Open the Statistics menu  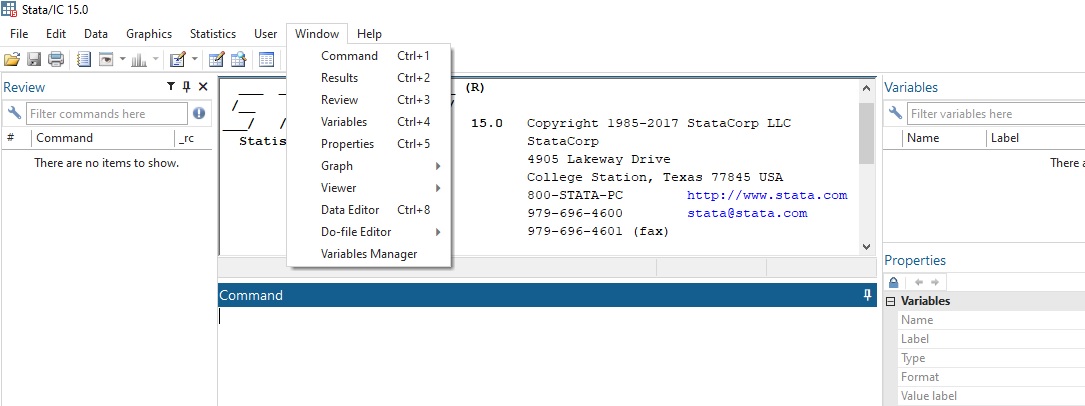pos(212,34)
